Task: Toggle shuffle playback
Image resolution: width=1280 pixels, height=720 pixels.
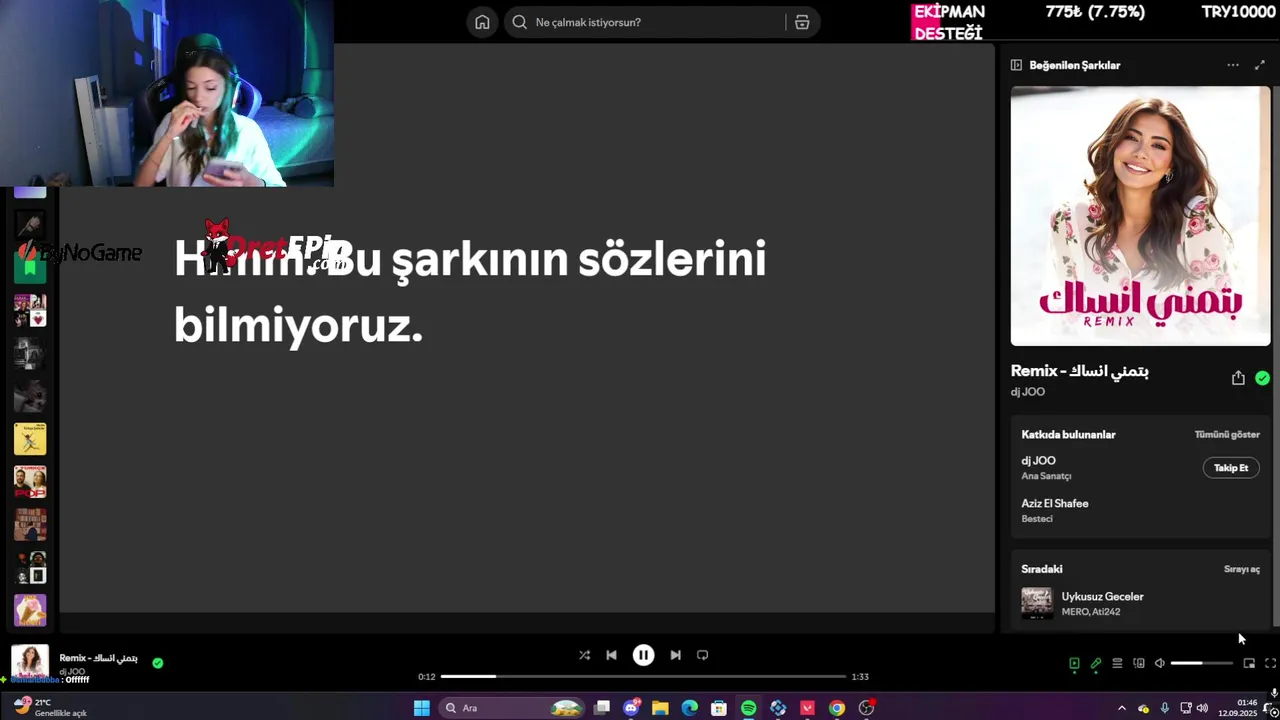Action: click(x=584, y=655)
